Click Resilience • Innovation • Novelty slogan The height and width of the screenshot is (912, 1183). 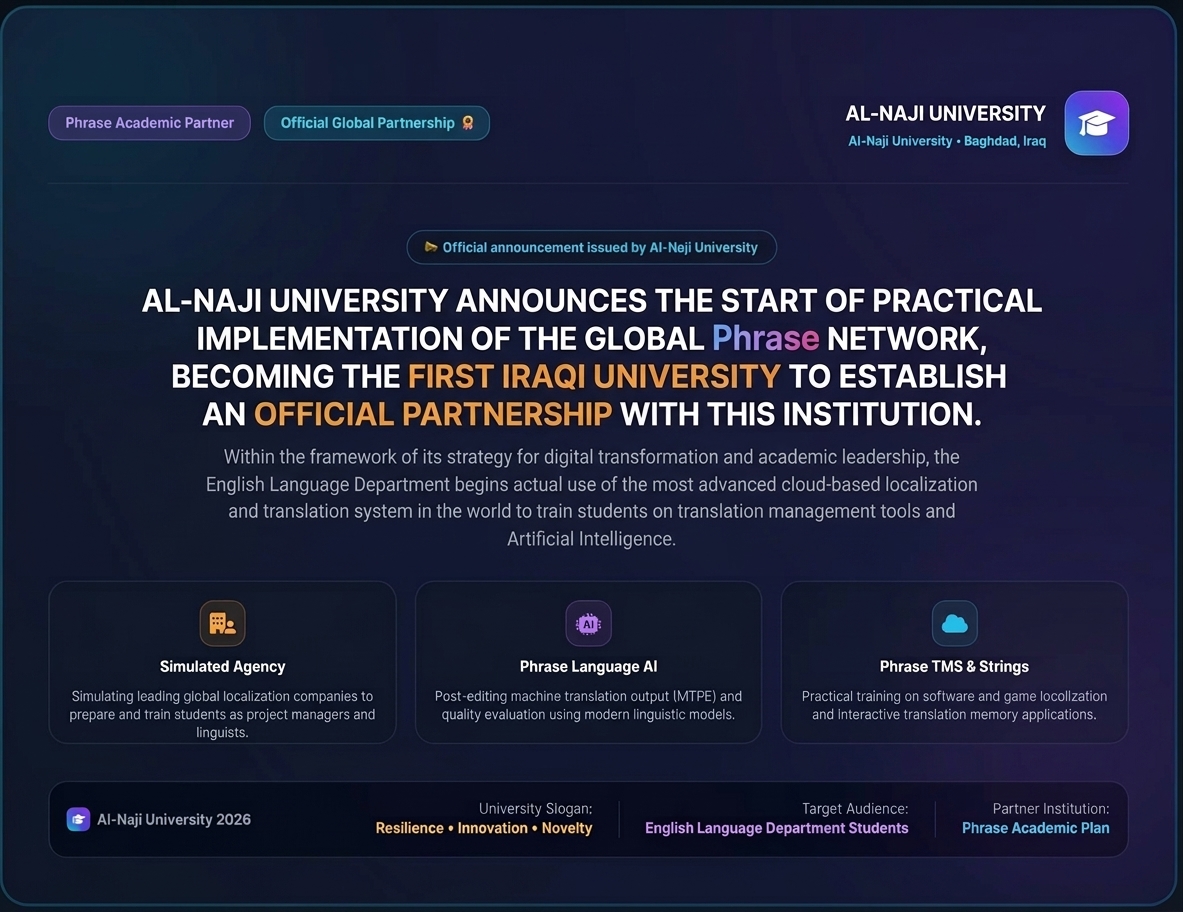(484, 828)
